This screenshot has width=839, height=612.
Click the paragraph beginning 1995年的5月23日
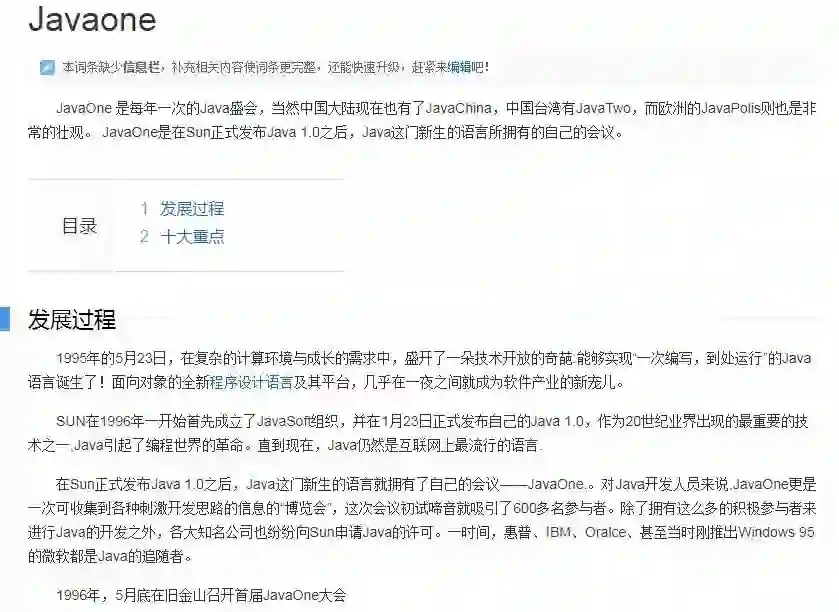420,370
